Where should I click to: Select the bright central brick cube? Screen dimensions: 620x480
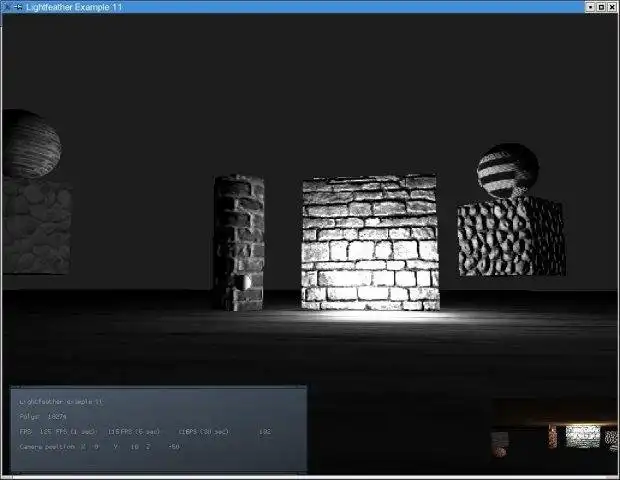point(370,242)
